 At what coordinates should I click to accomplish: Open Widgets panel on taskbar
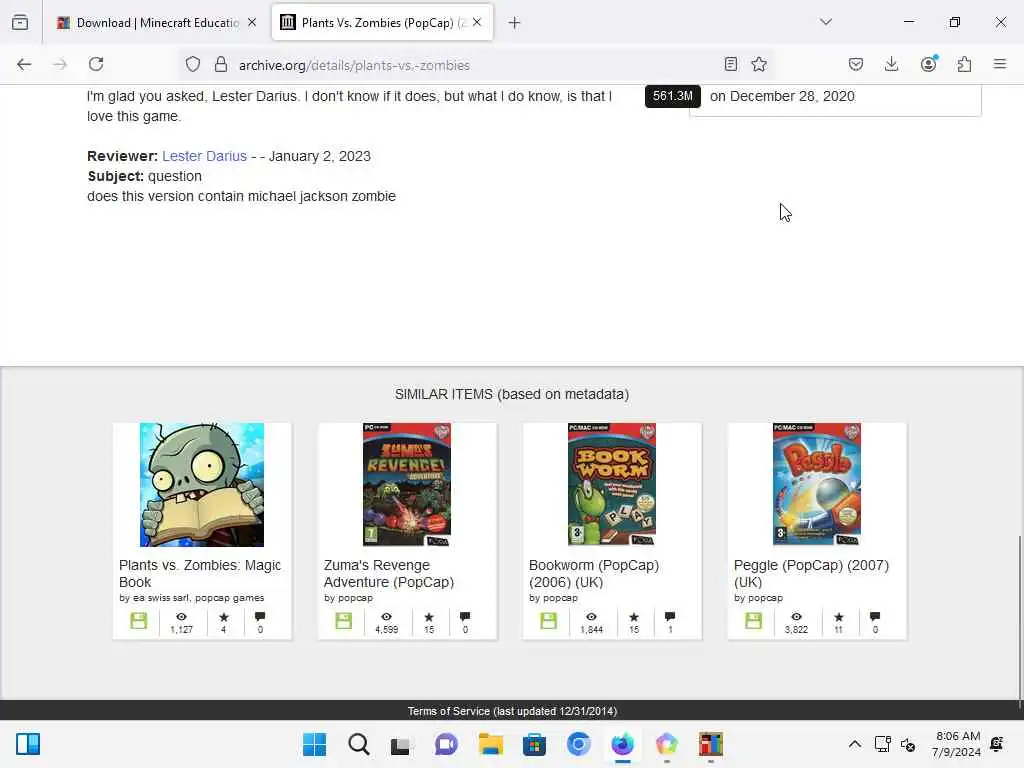pyautogui.click(x=28, y=744)
